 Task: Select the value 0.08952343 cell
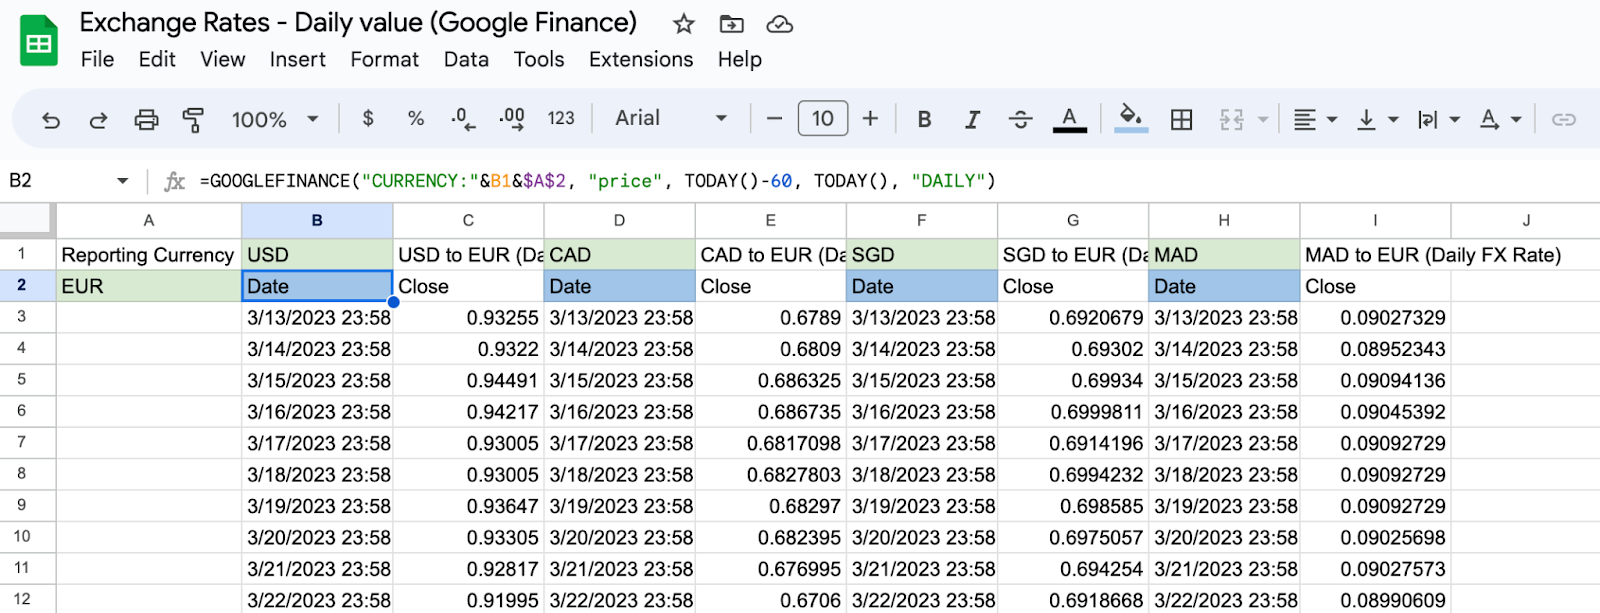point(1375,349)
